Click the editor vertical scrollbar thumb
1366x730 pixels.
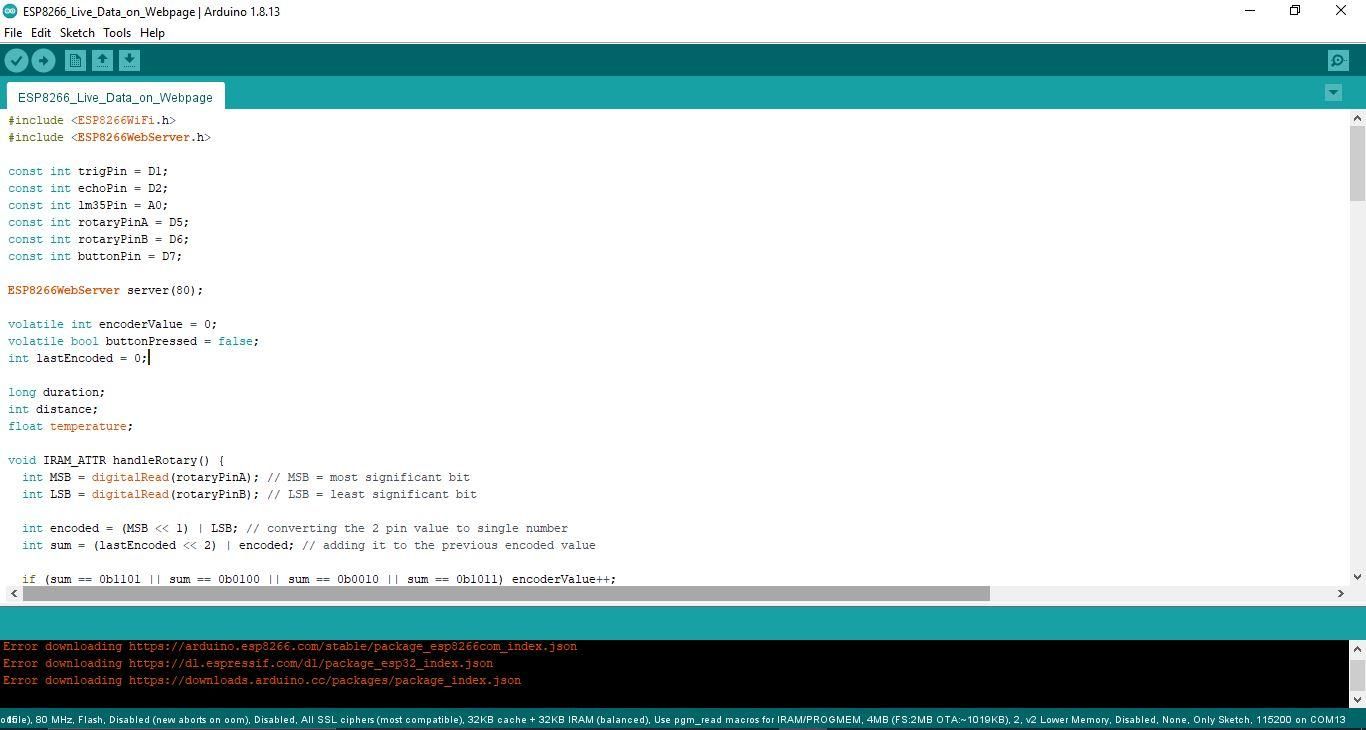pos(1357,163)
